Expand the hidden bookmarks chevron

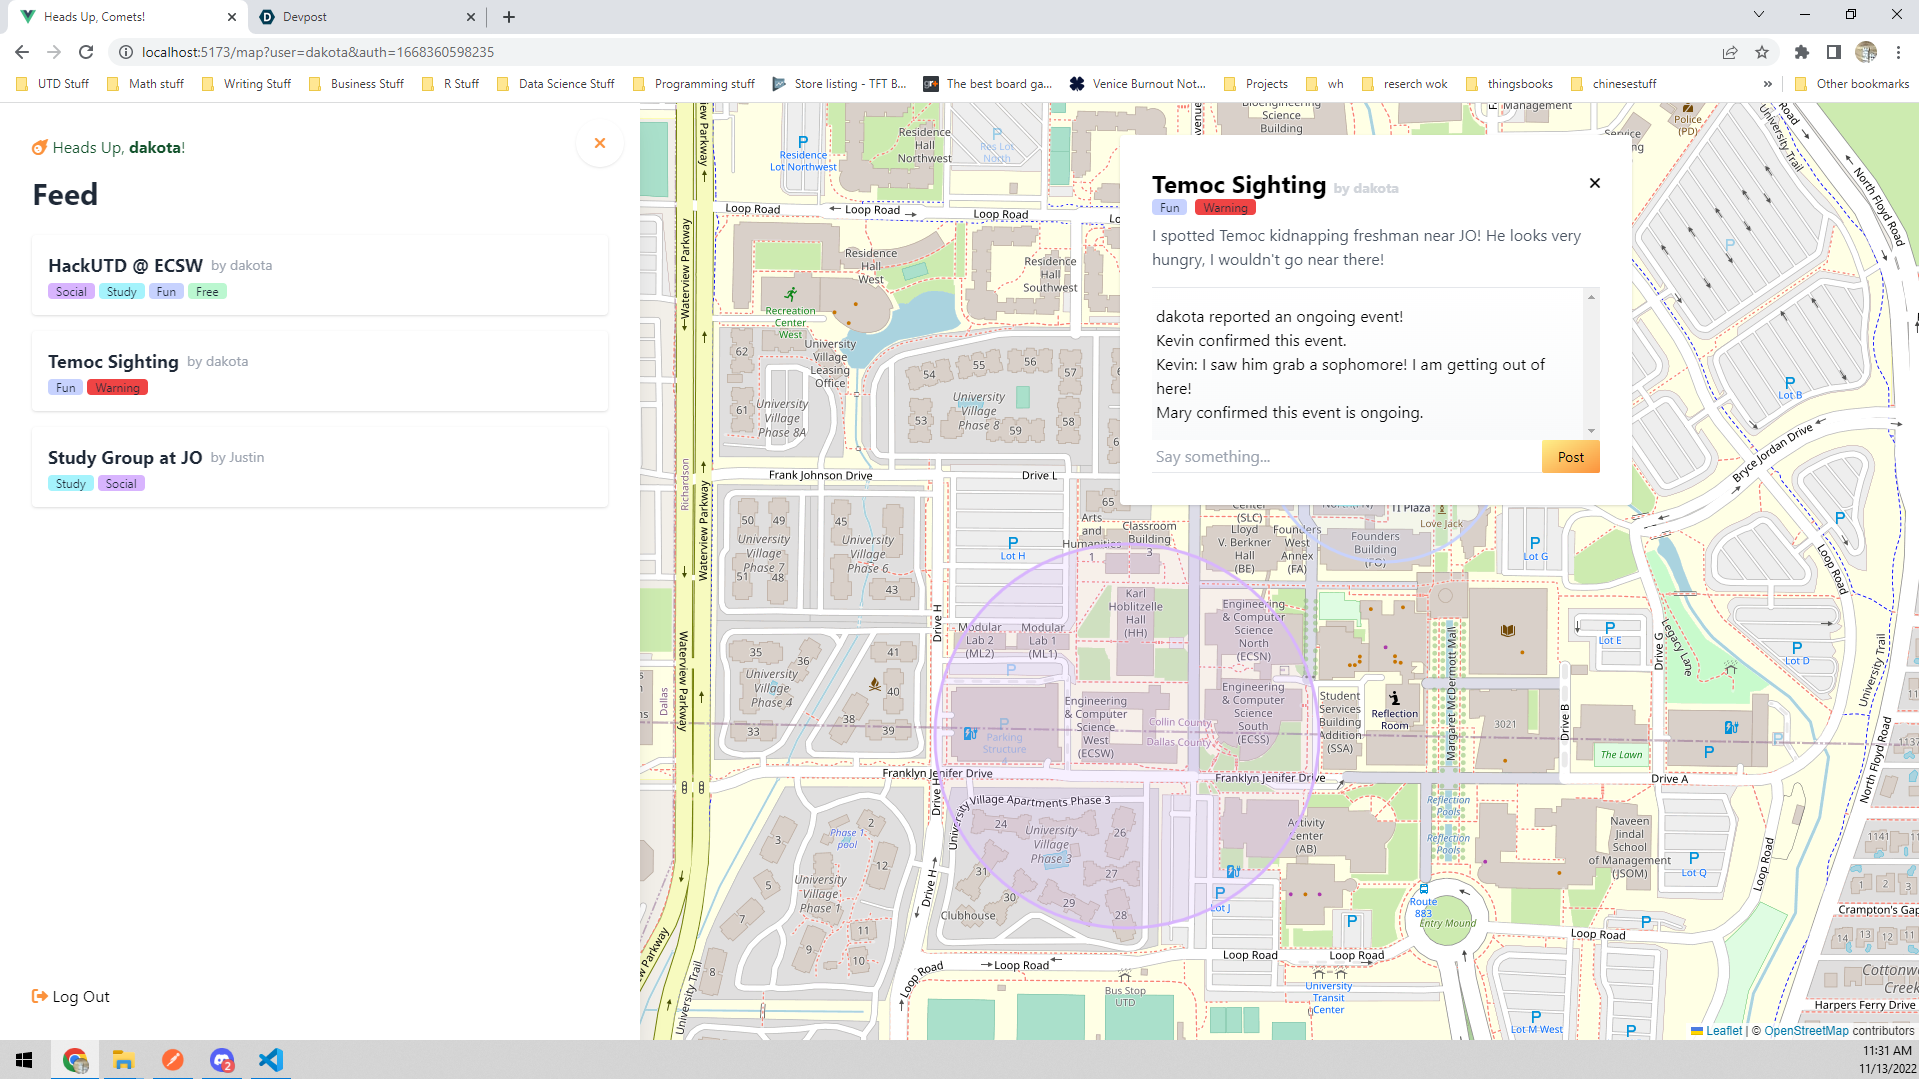pyautogui.click(x=1767, y=84)
